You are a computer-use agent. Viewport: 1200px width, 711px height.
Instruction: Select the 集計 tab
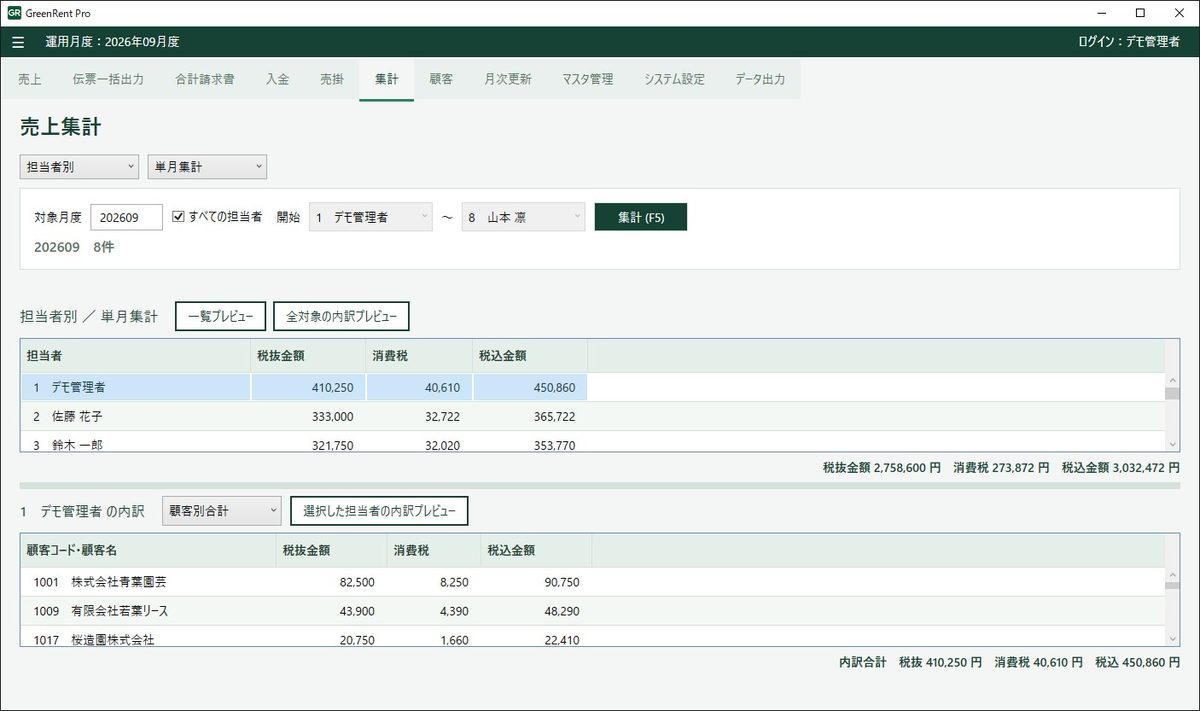coord(386,79)
